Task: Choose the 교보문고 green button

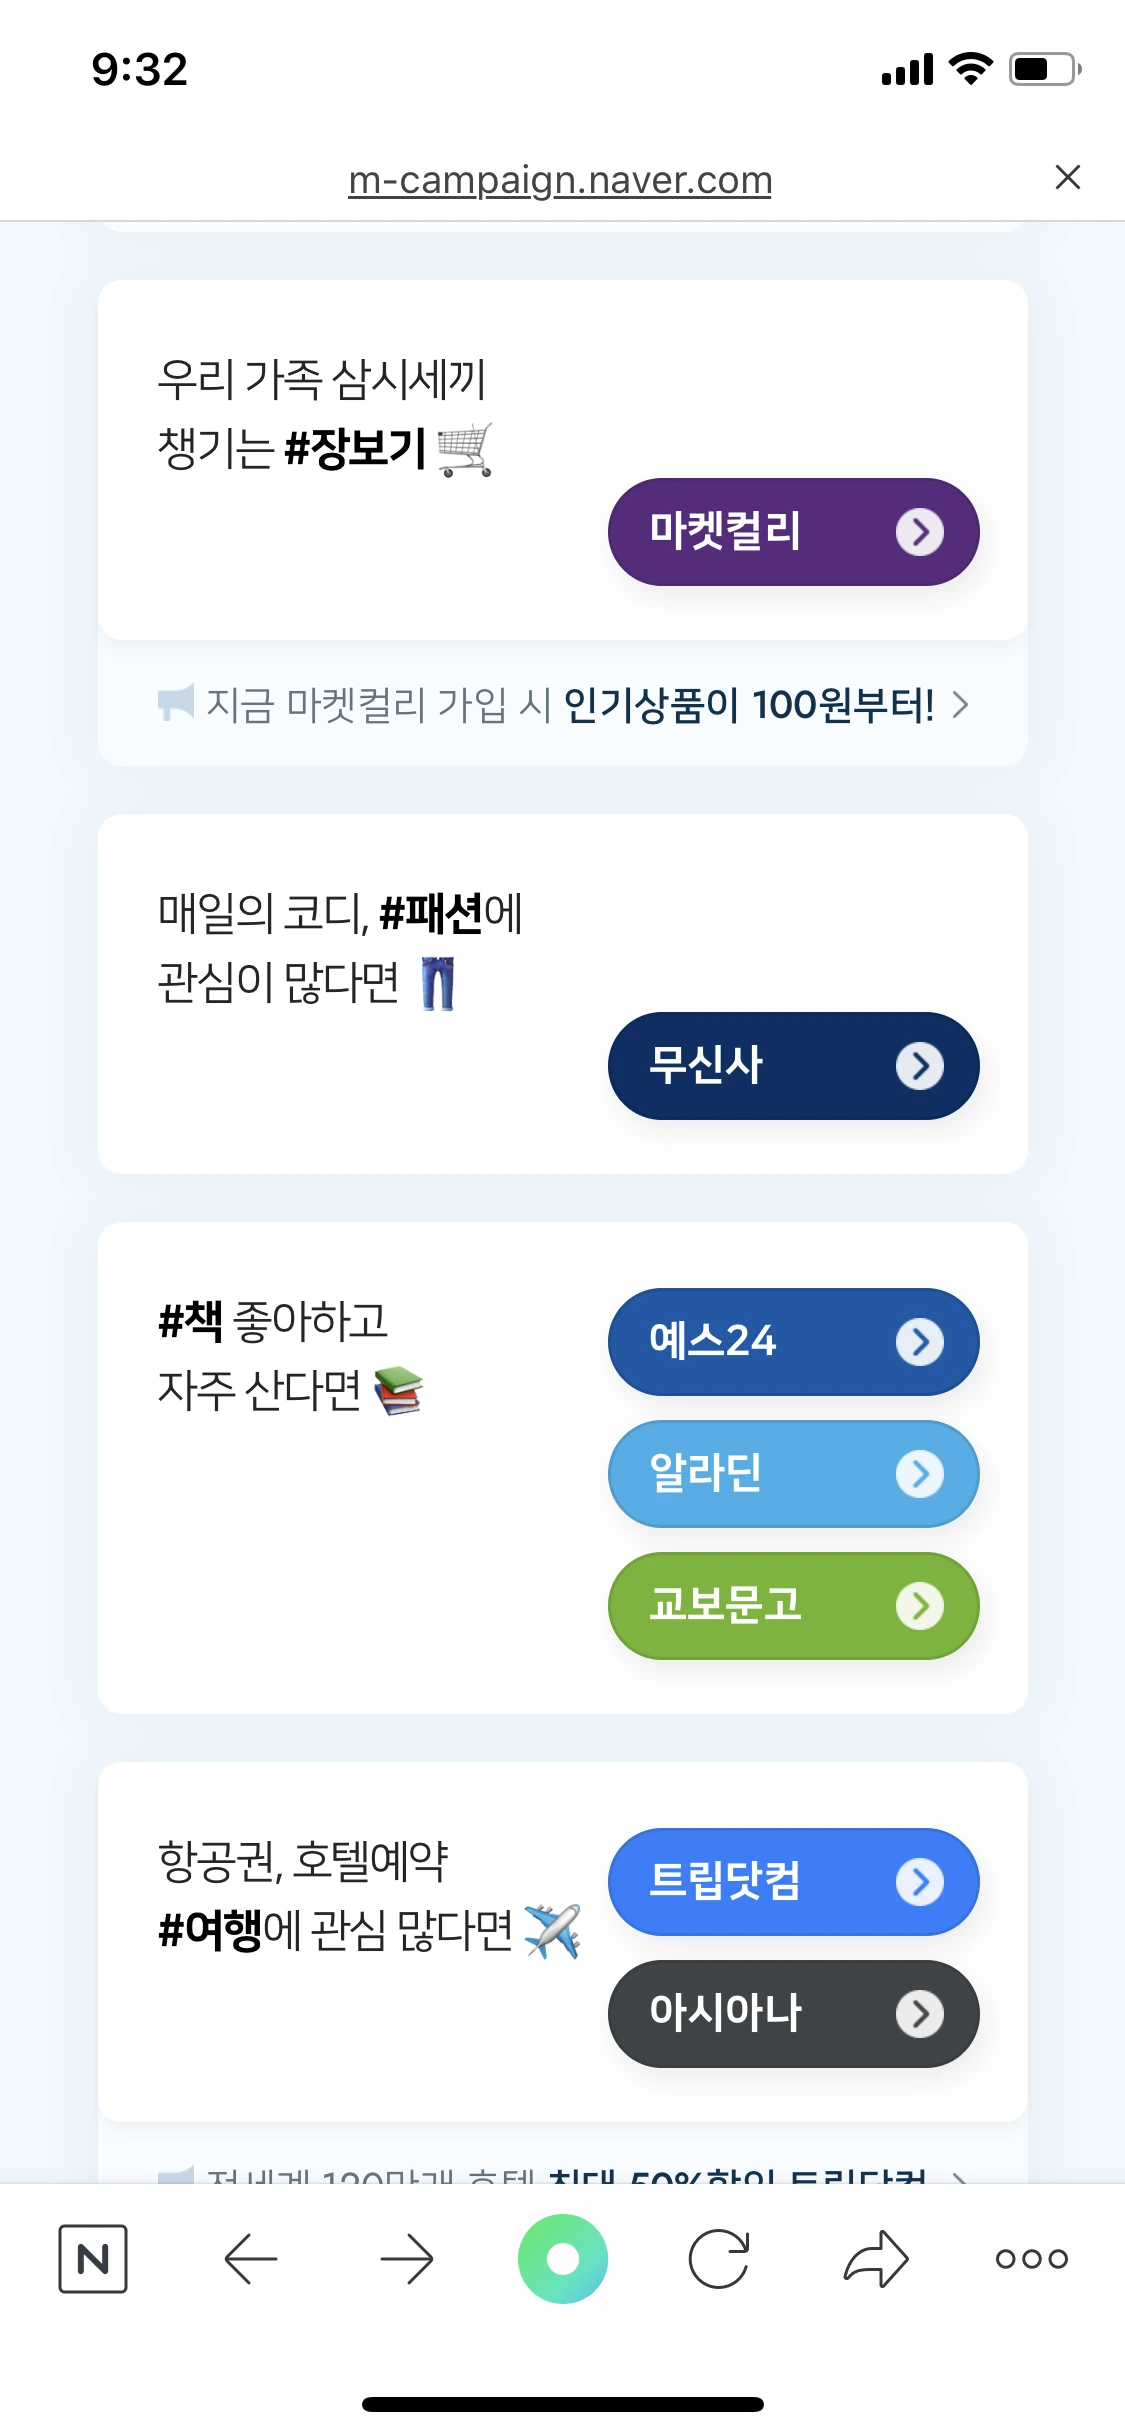Action: pos(794,1605)
